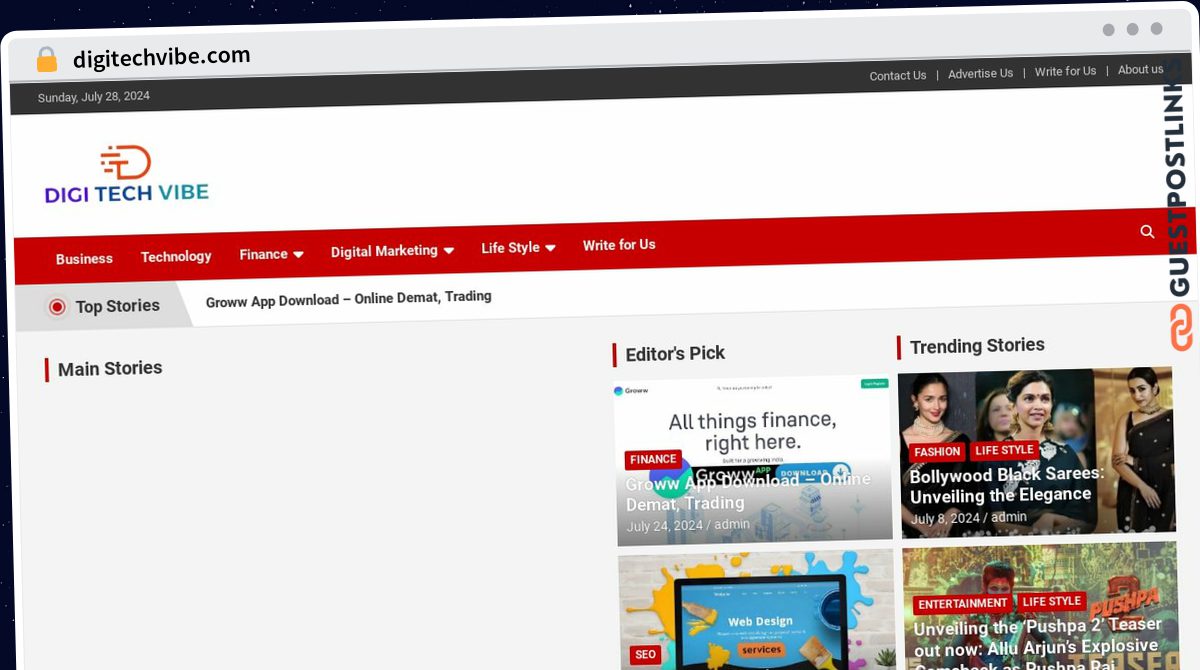Click July 24, 2024 article date
This screenshot has width=1200, height=670.
pyautogui.click(x=665, y=526)
